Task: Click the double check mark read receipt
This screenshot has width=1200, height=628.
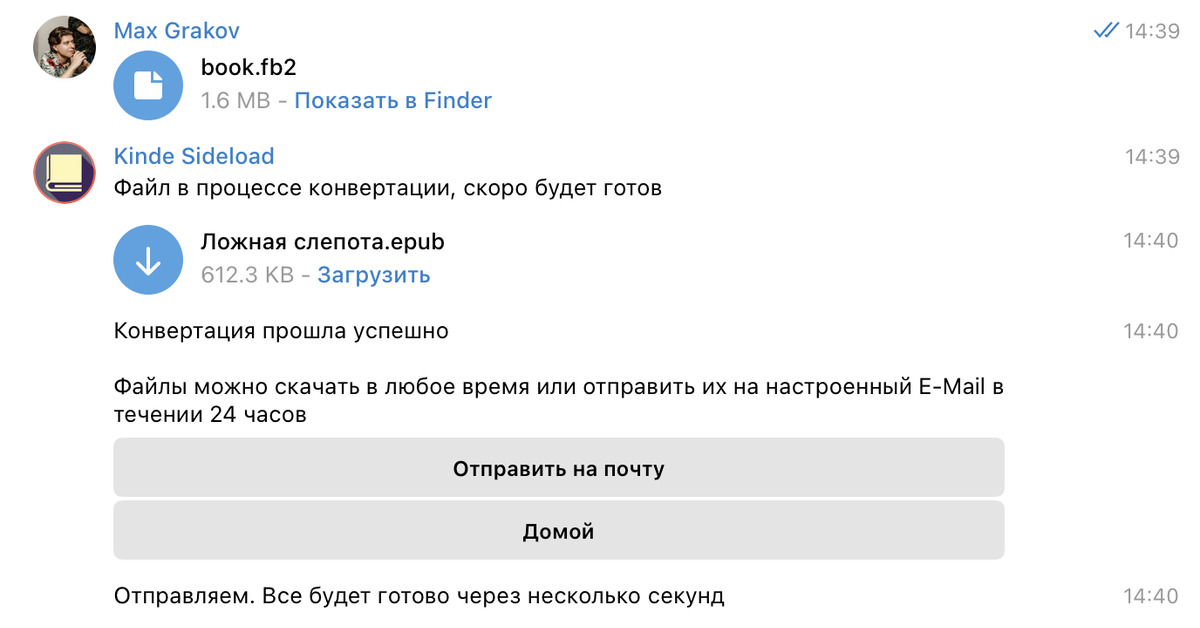Action: coord(1106,31)
